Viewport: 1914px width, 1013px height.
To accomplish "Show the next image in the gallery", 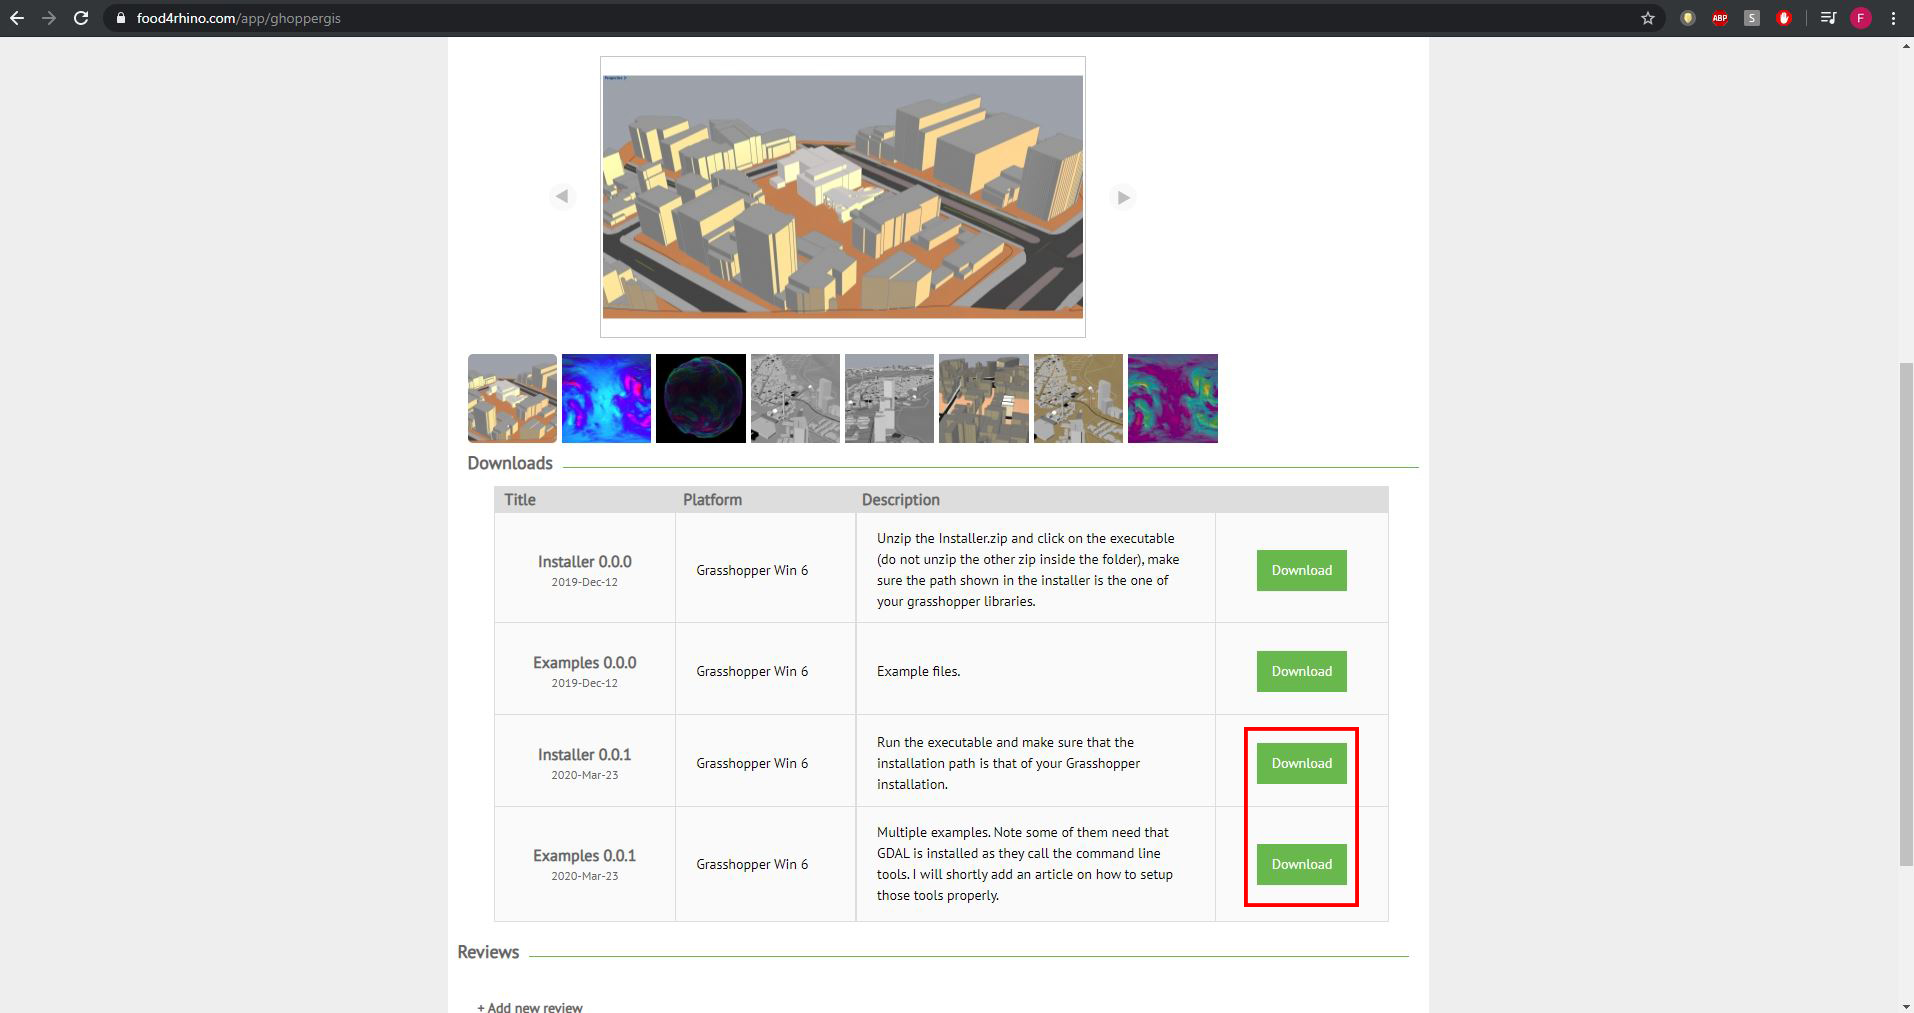I will pos(1123,197).
